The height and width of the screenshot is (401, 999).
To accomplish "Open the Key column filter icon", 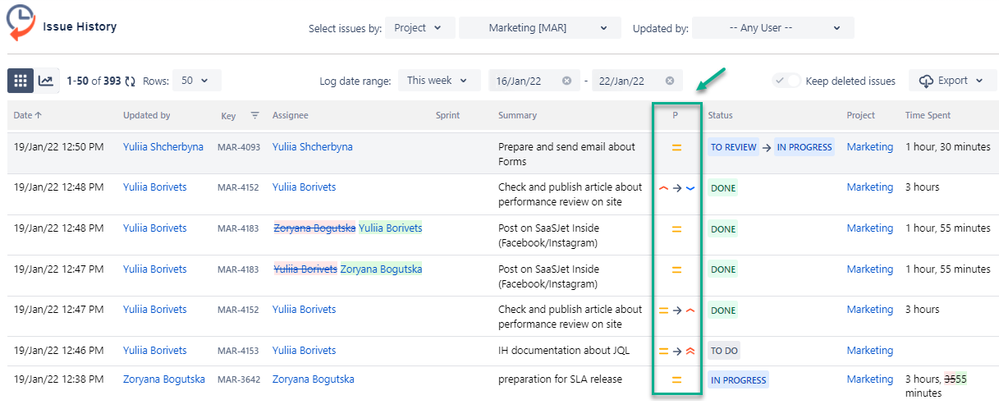I will click(255, 115).
